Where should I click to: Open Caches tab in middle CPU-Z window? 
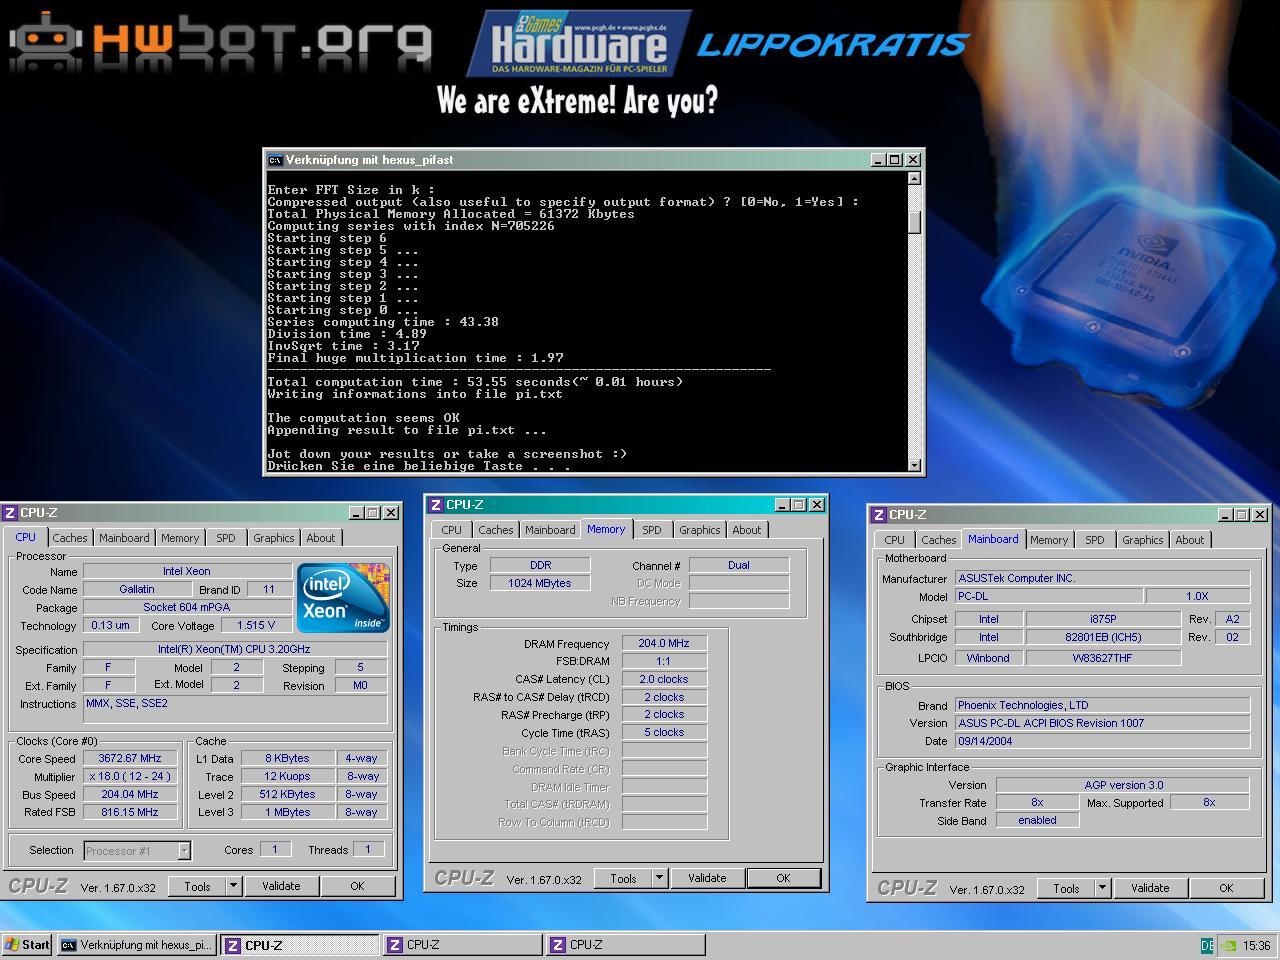(x=496, y=530)
